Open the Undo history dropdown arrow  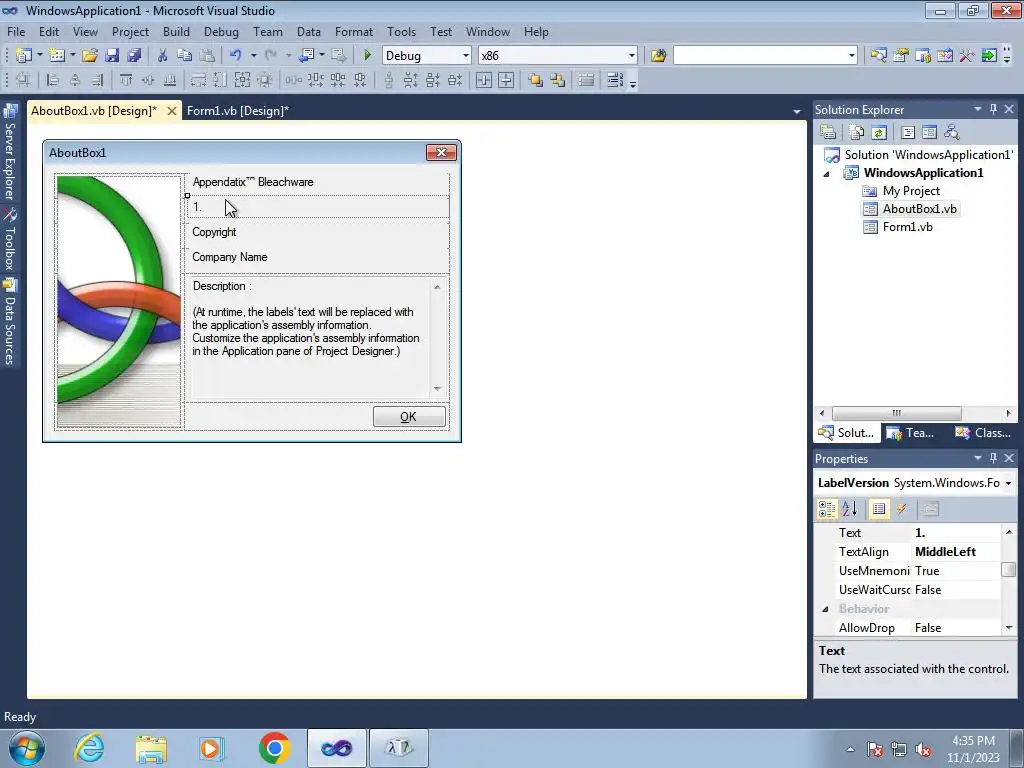click(x=253, y=56)
